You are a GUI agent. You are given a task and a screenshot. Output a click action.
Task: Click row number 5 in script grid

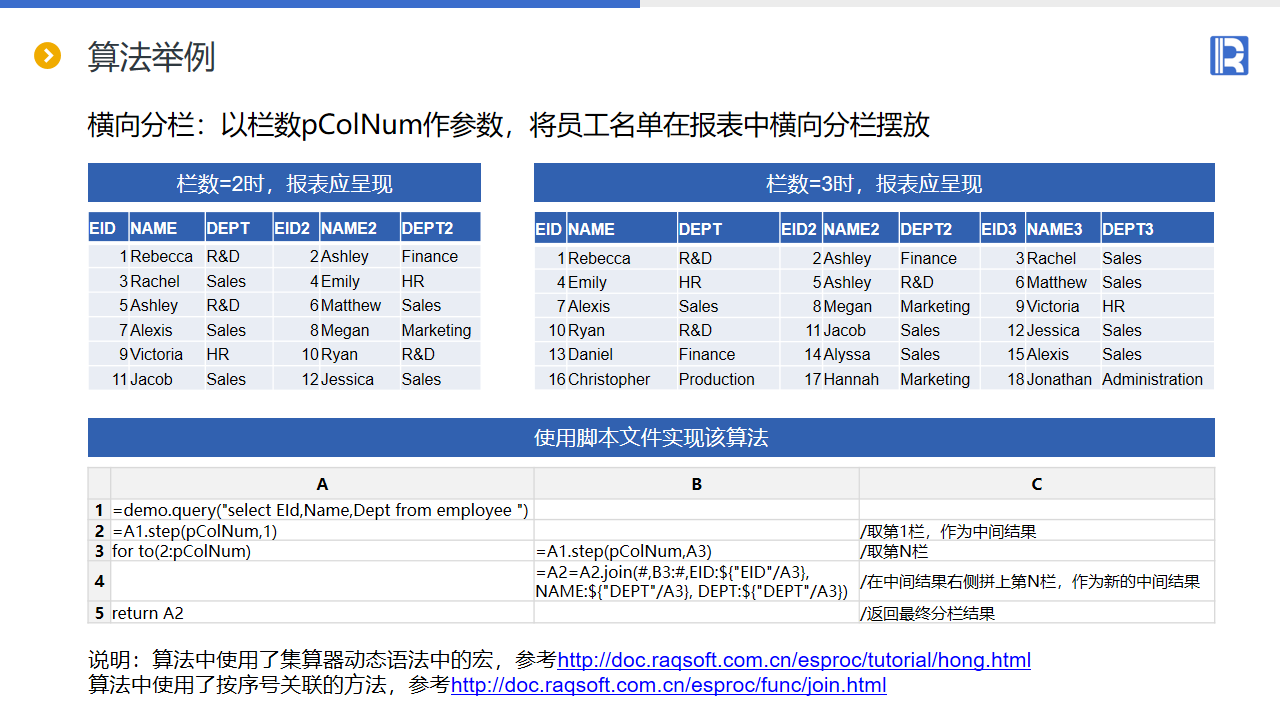click(x=99, y=613)
